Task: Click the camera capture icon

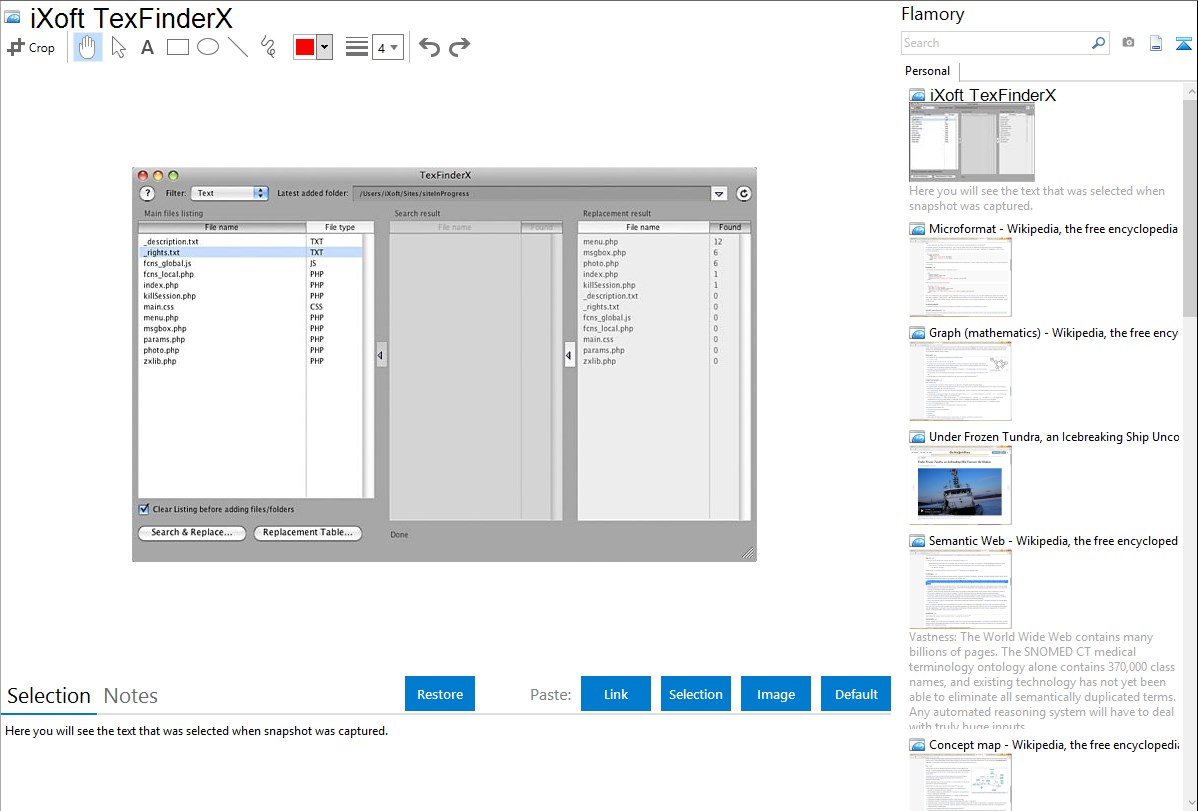Action: point(1128,43)
